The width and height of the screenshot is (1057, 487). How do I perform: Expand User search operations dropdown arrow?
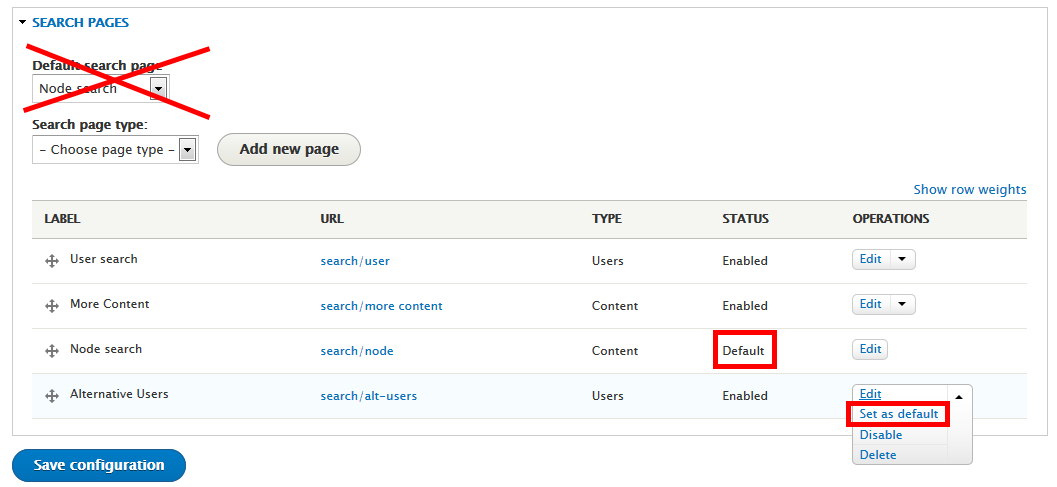click(902, 260)
